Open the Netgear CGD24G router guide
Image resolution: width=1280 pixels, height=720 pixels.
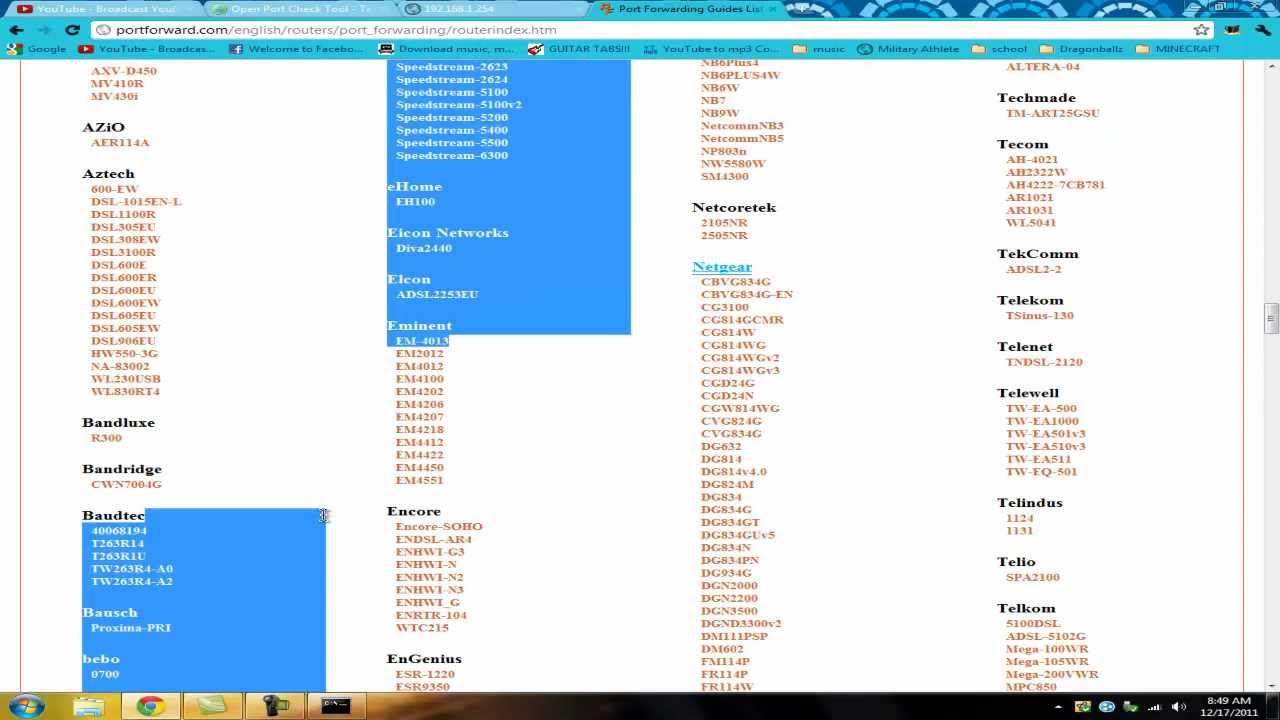point(728,383)
